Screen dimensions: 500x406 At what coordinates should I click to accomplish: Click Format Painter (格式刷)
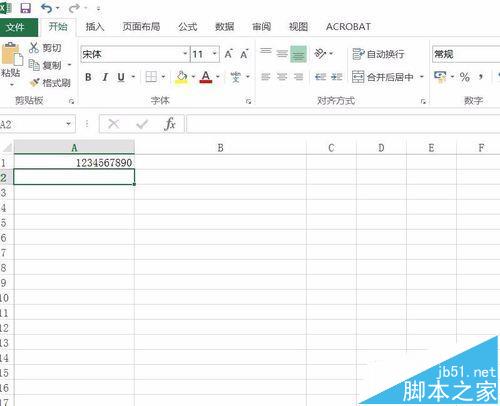click(50, 82)
